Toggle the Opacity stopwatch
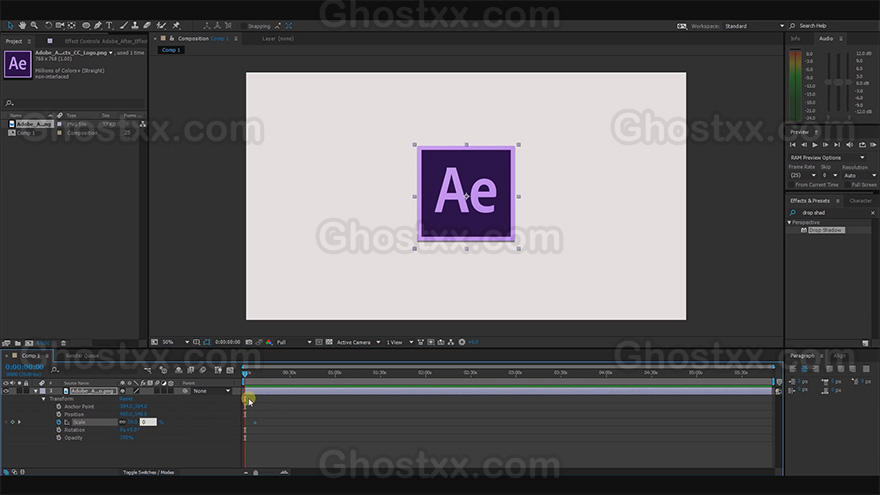 [x=58, y=438]
